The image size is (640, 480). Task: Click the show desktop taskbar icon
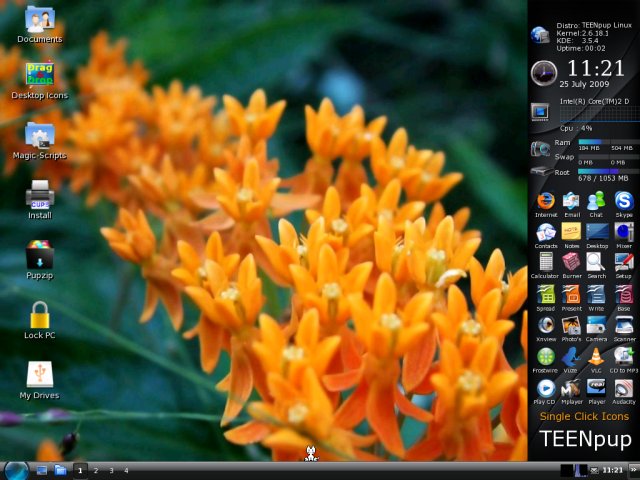42,471
